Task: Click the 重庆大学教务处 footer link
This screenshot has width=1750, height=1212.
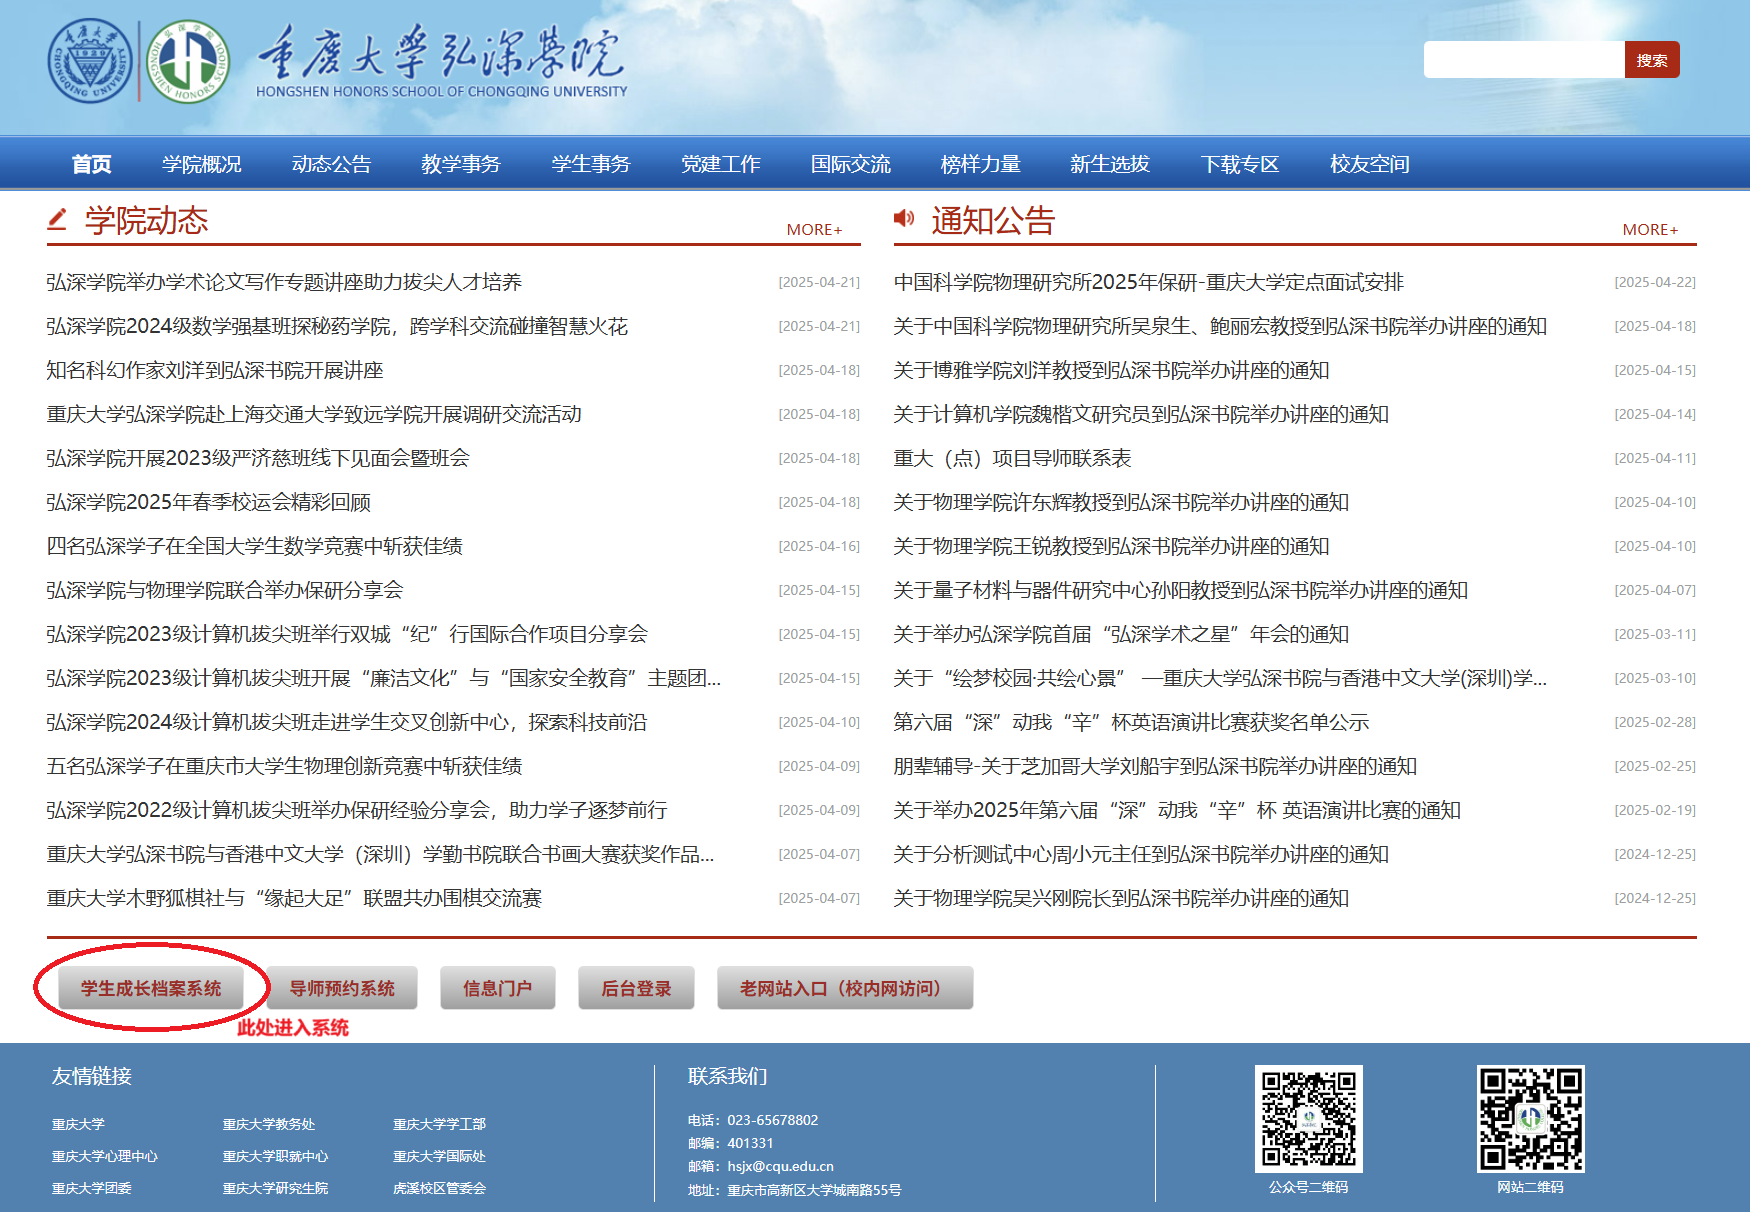Action: (x=269, y=1124)
